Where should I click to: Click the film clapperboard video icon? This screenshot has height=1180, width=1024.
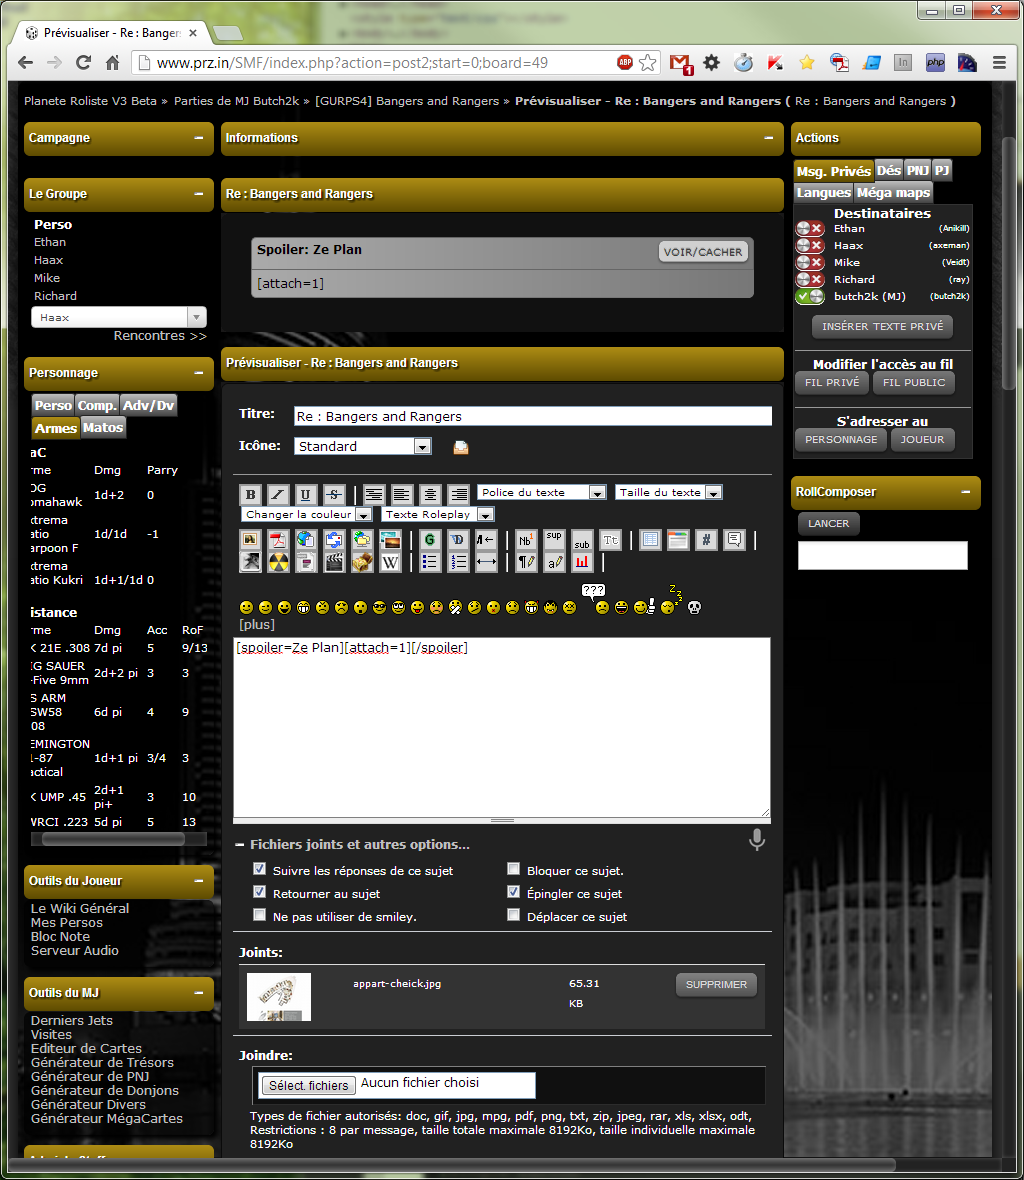point(334,563)
